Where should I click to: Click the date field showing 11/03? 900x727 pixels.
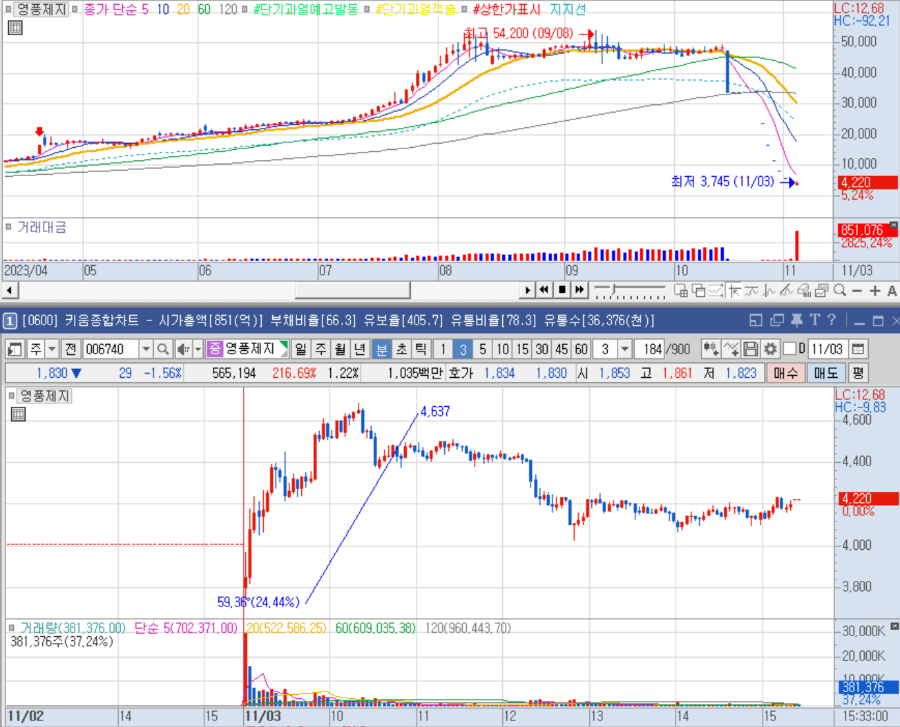(827, 349)
